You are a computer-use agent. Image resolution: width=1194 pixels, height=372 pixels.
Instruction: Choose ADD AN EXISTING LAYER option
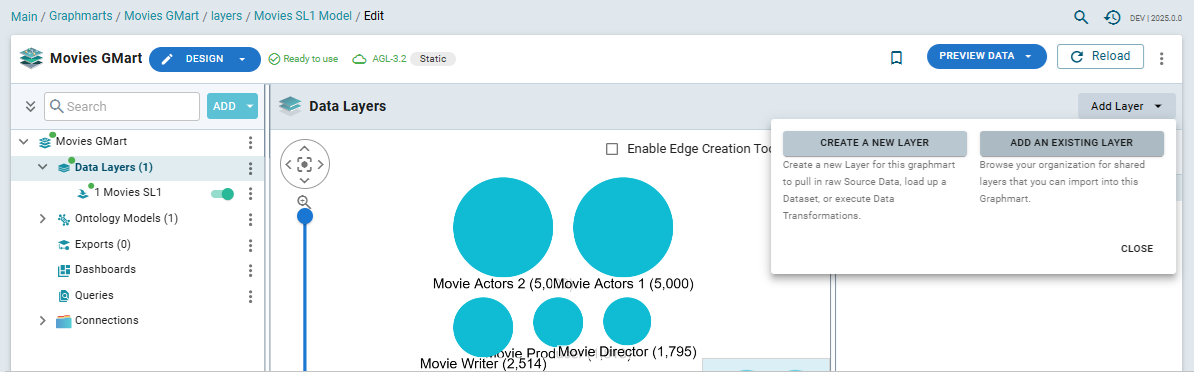point(1071,143)
